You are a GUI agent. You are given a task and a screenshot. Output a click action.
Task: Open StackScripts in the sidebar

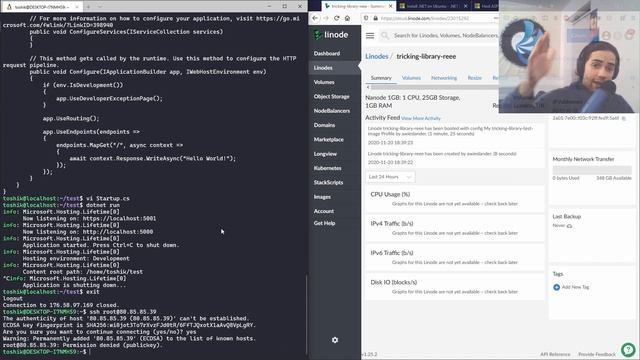pos(328,182)
